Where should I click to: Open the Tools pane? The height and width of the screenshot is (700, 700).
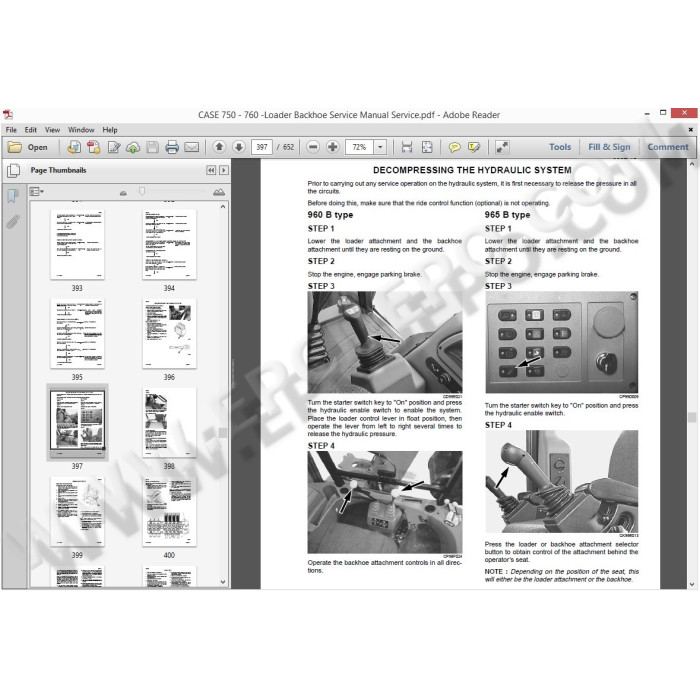pyautogui.click(x=560, y=147)
